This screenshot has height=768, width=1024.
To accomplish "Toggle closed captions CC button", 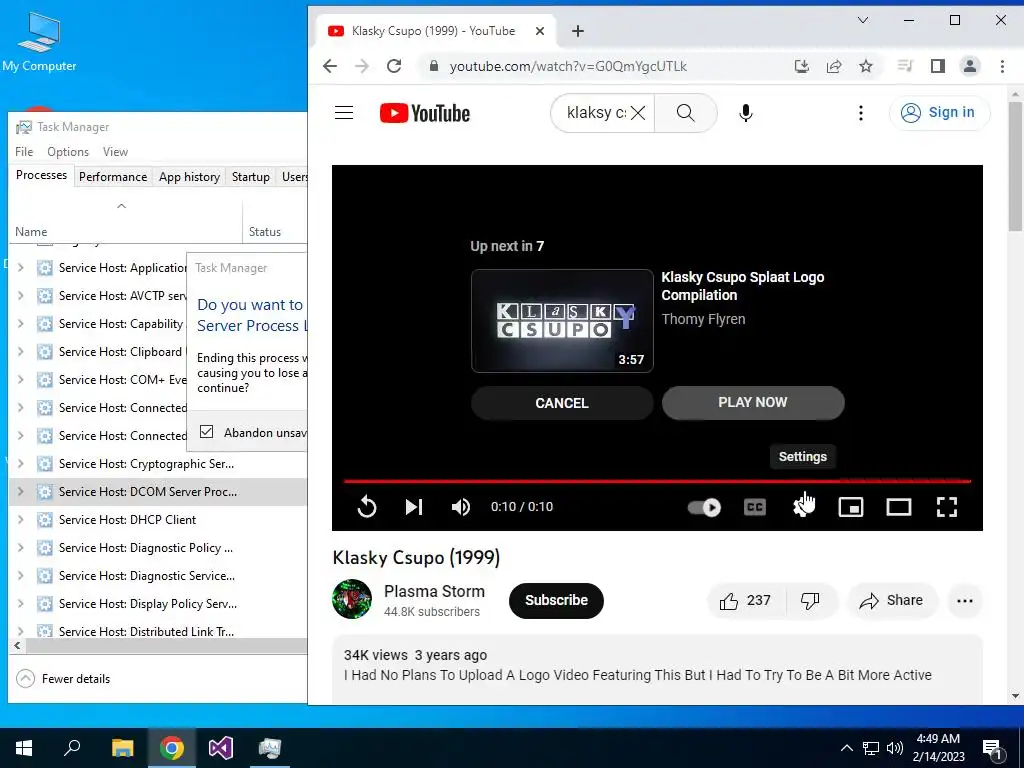I will [755, 507].
